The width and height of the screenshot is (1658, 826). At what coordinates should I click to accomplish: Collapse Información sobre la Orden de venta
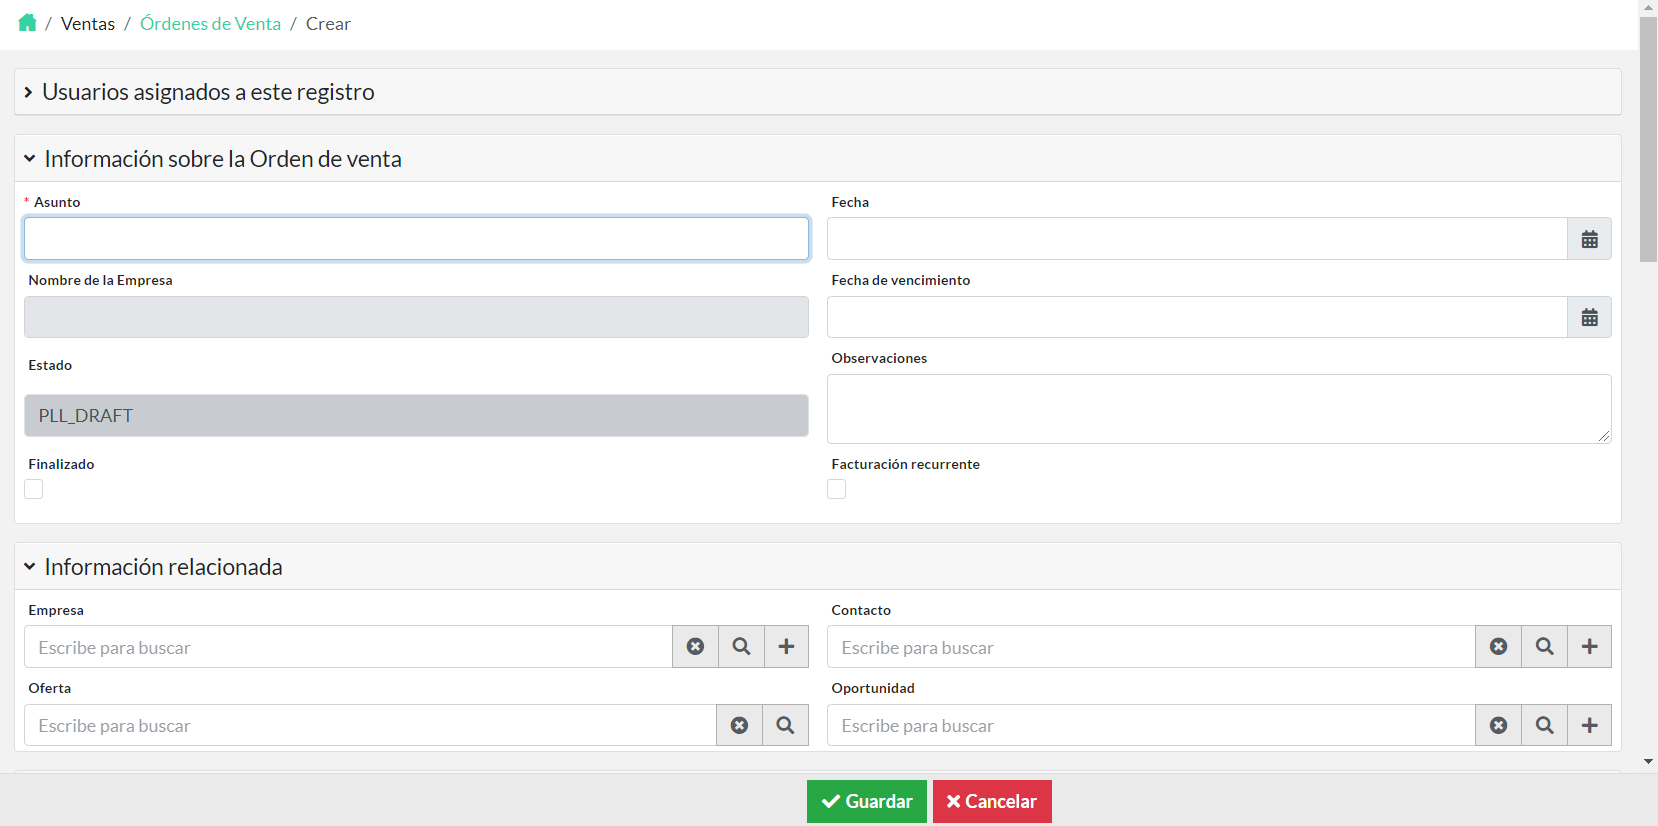click(x=222, y=159)
